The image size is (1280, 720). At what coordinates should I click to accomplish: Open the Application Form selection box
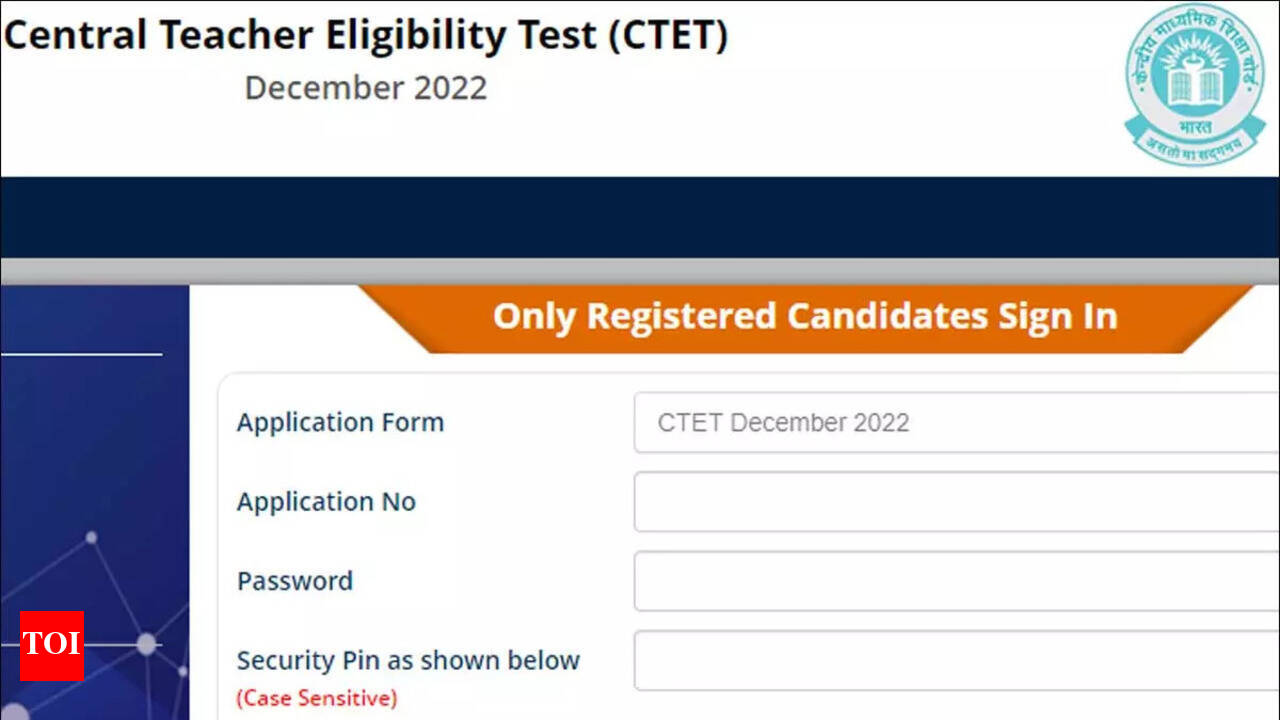tap(955, 422)
